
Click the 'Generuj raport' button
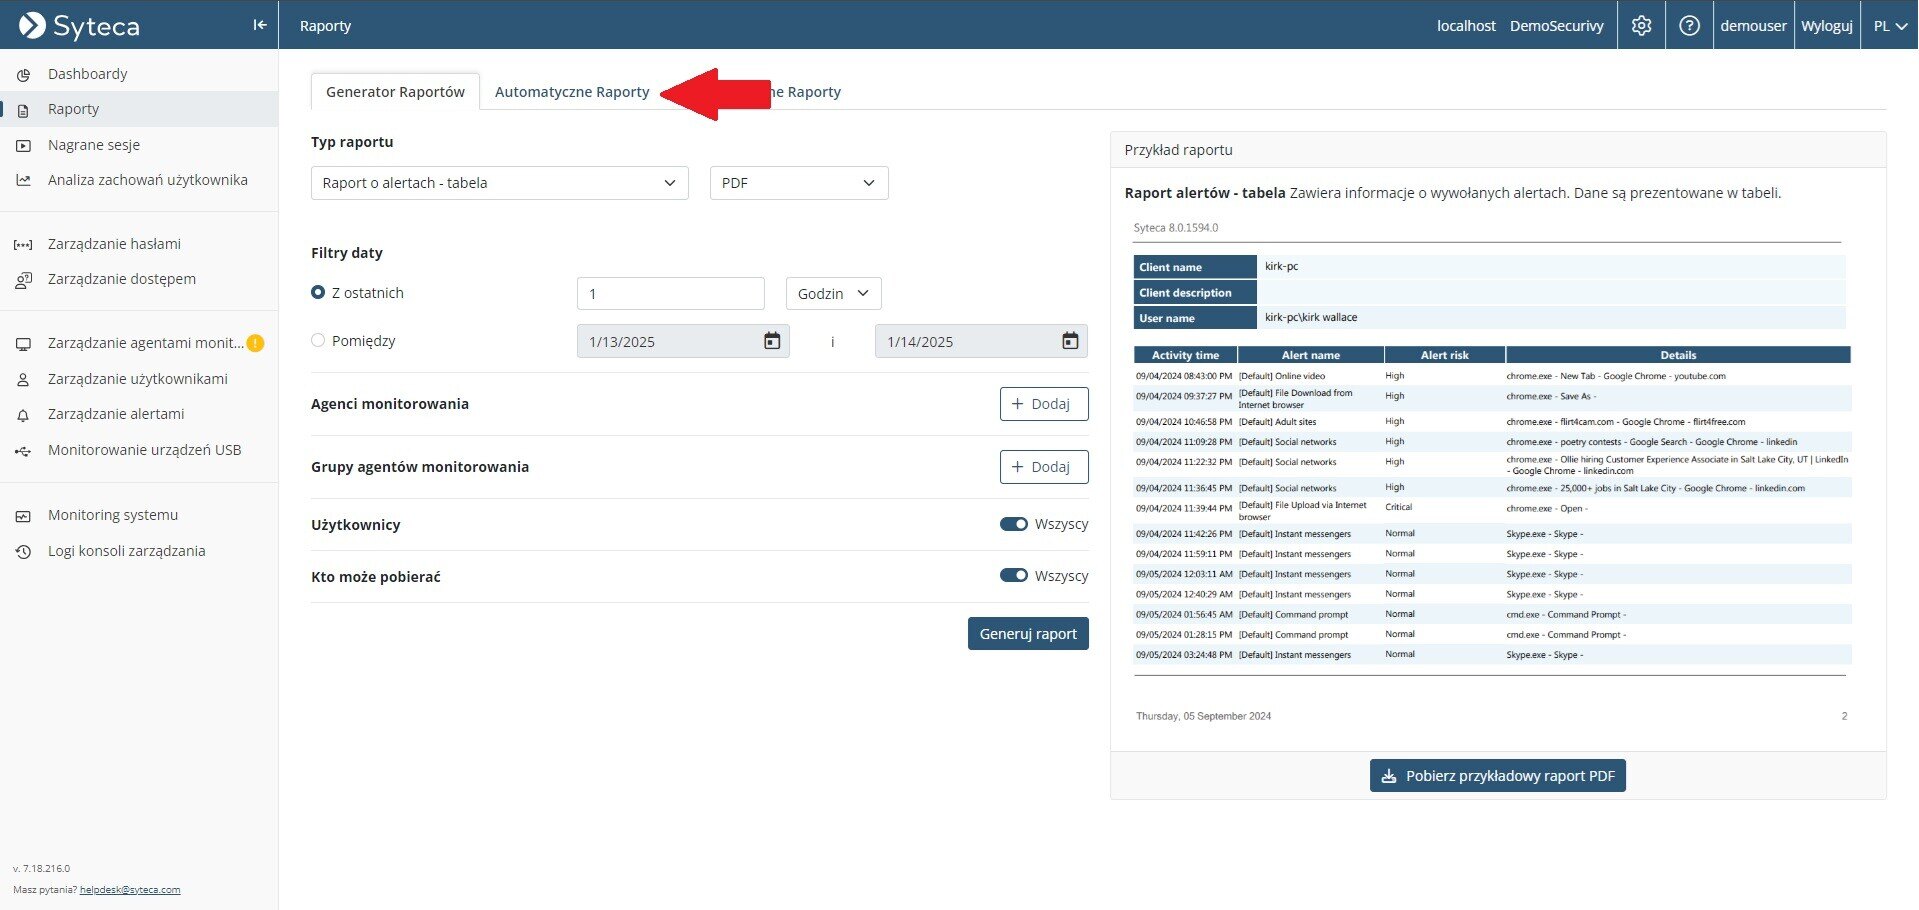tap(1027, 634)
